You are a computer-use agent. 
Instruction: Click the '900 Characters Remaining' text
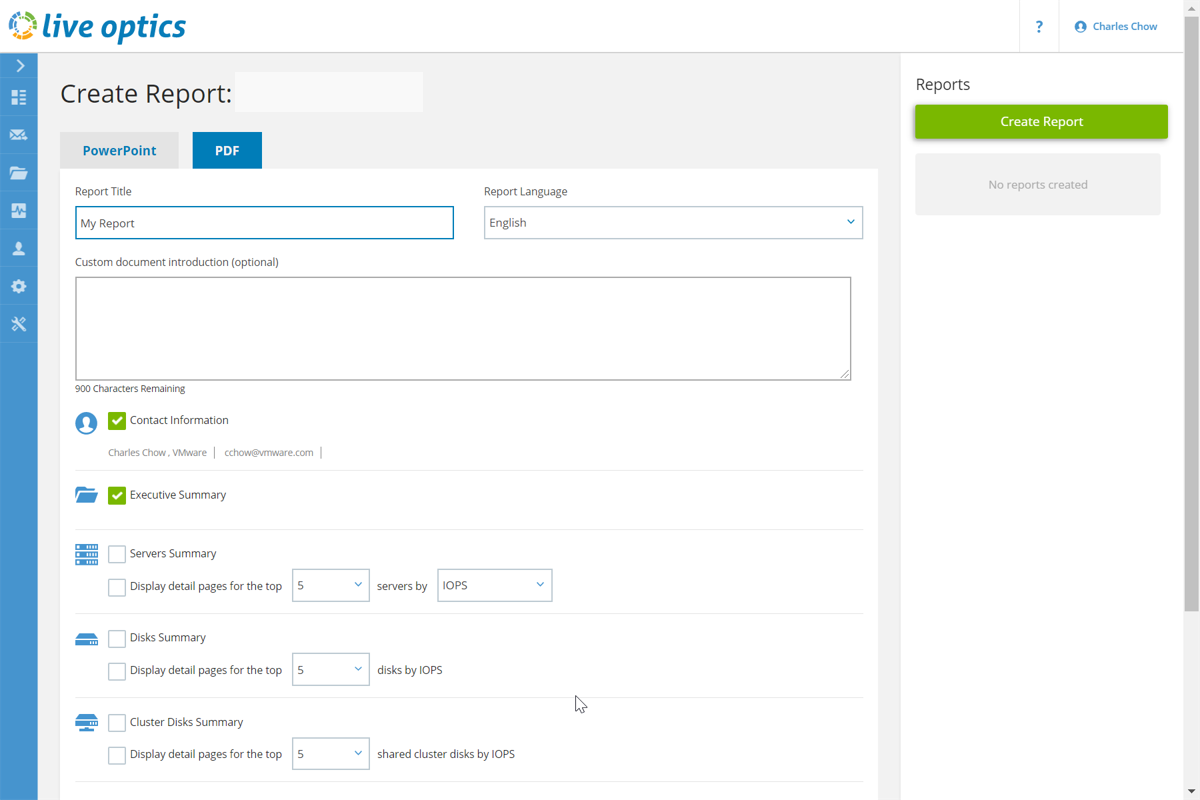(130, 389)
